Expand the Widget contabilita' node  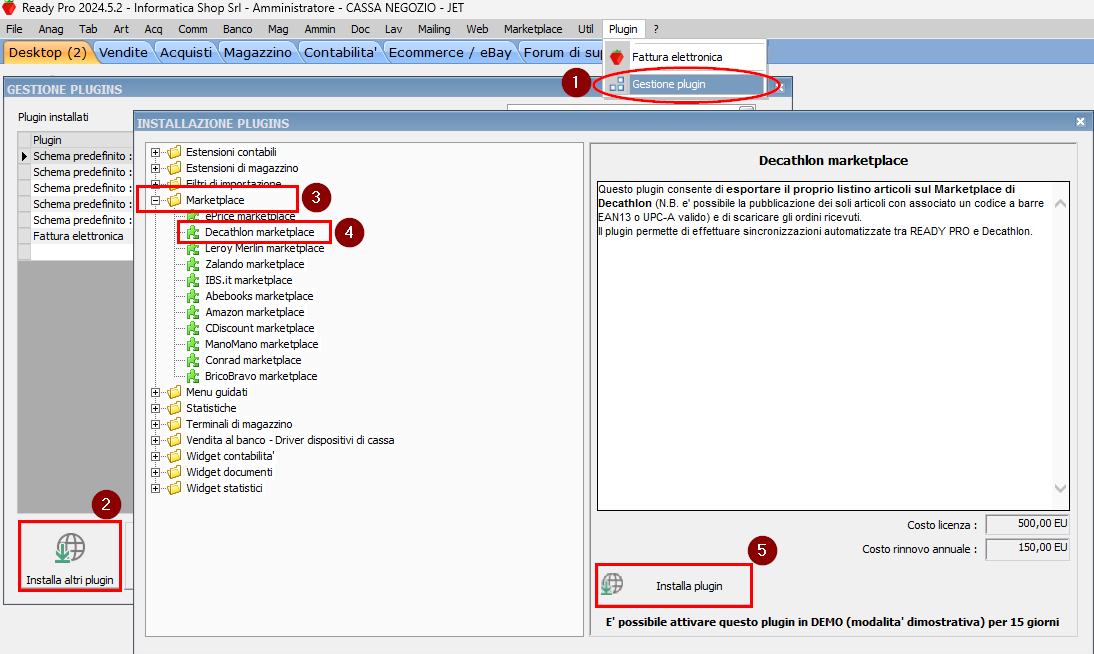[x=156, y=456]
